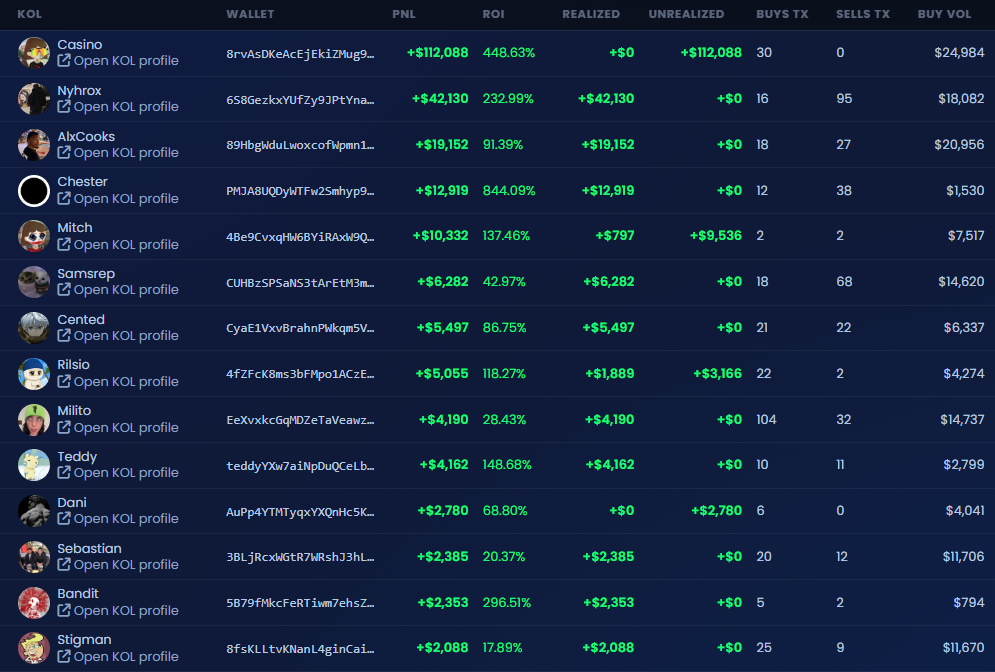Select wallet address CUHBzSPSaNS3tArEtM3m...
This screenshot has width=995, height=672.
point(300,282)
